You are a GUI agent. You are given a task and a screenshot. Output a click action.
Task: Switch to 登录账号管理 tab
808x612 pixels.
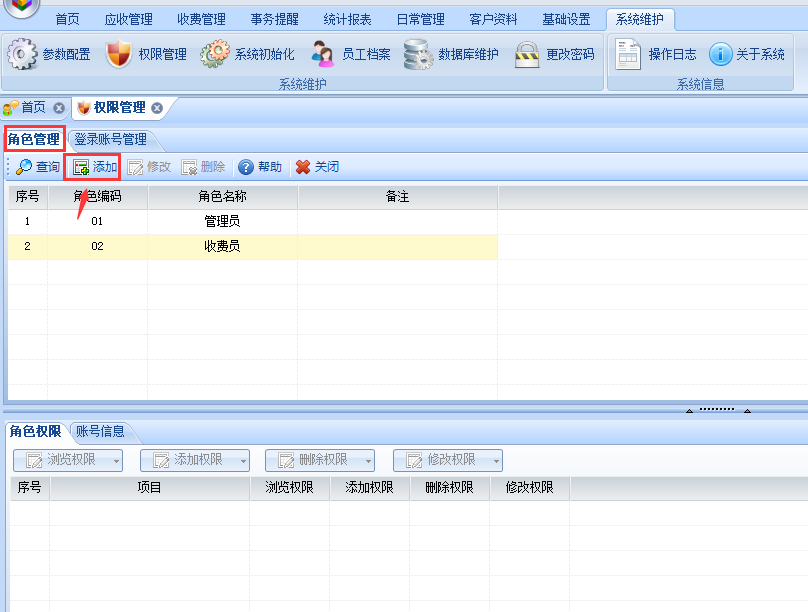[x=110, y=139]
